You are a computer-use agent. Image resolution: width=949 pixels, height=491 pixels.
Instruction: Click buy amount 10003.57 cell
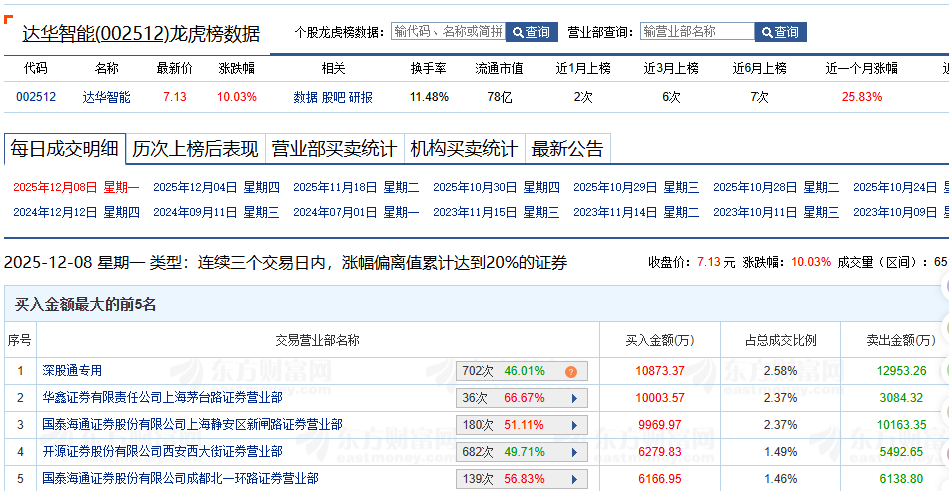coord(660,398)
